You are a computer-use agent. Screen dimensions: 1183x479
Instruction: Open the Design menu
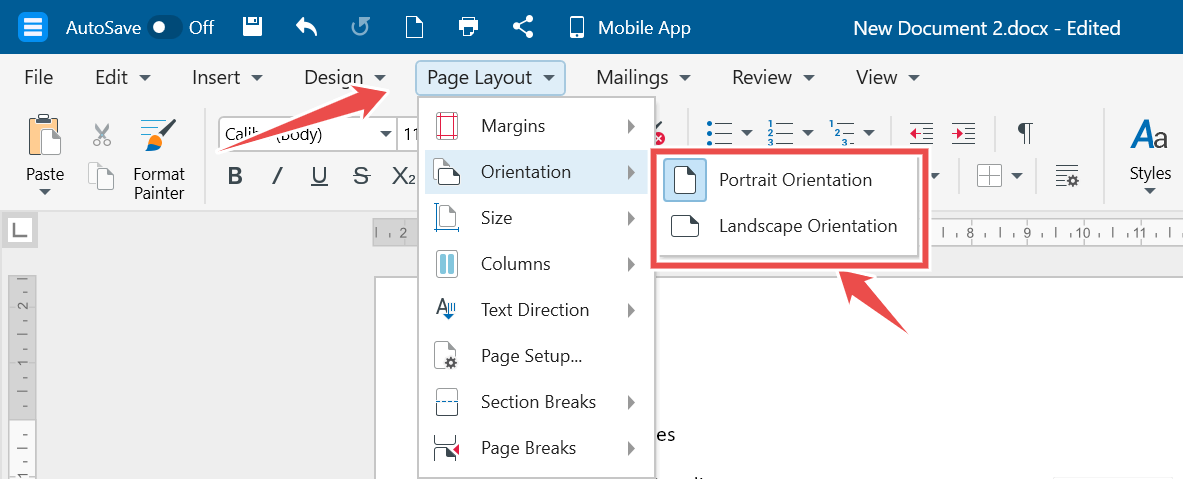click(345, 78)
